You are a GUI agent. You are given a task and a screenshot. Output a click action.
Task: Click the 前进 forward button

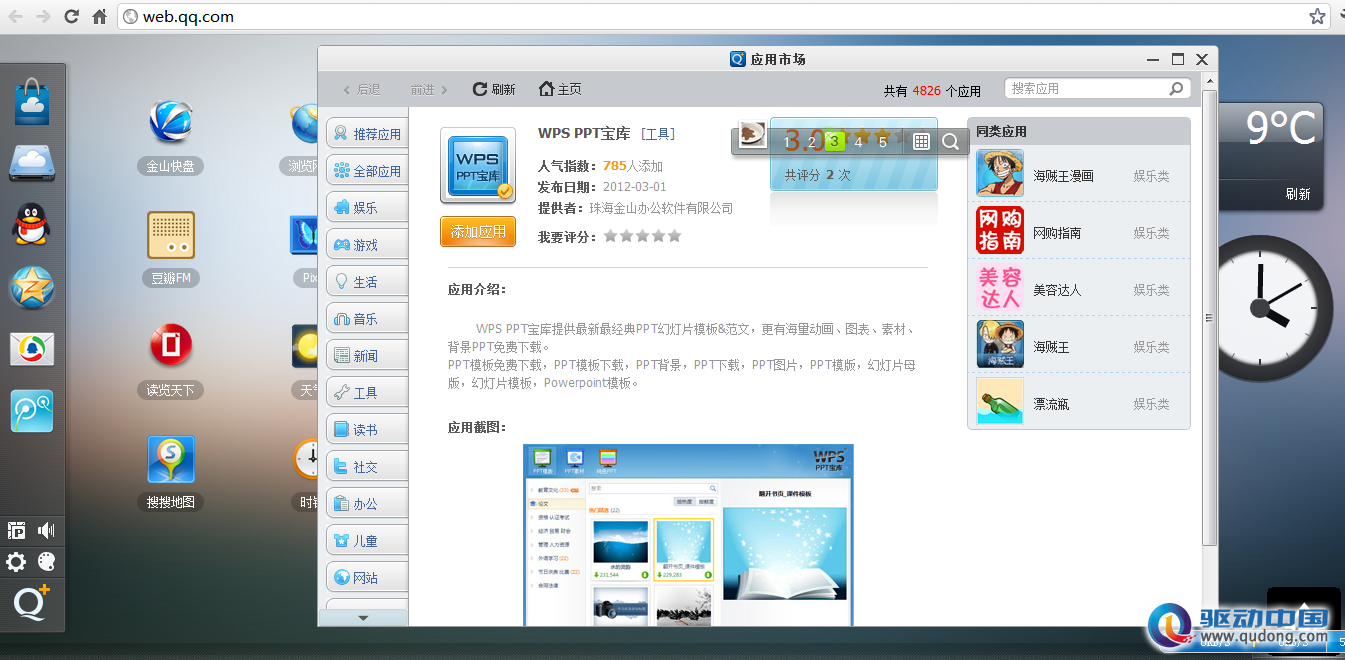[429, 89]
